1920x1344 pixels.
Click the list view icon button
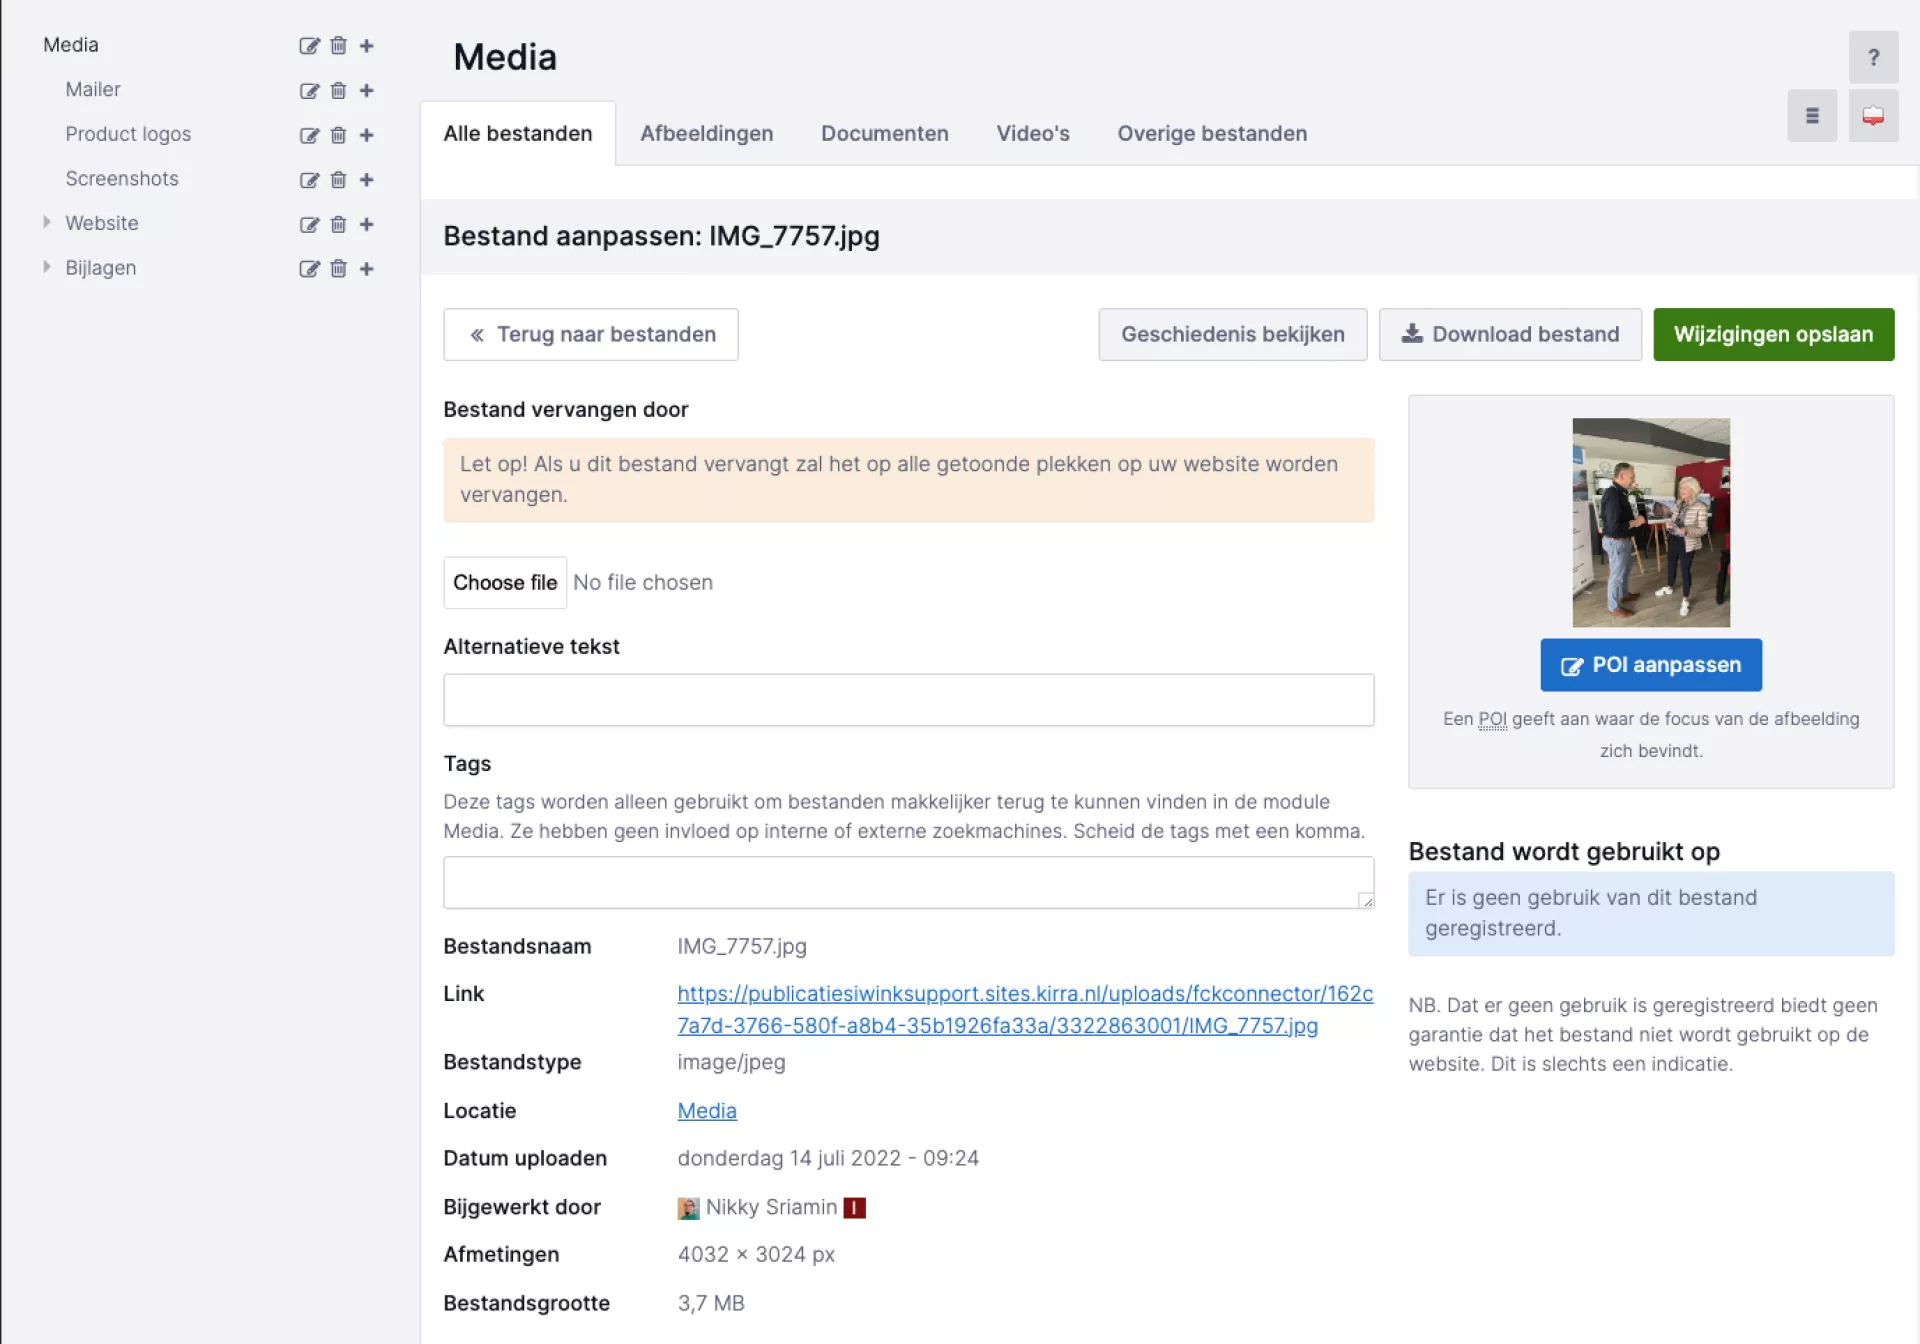click(x=1811, y=116)
